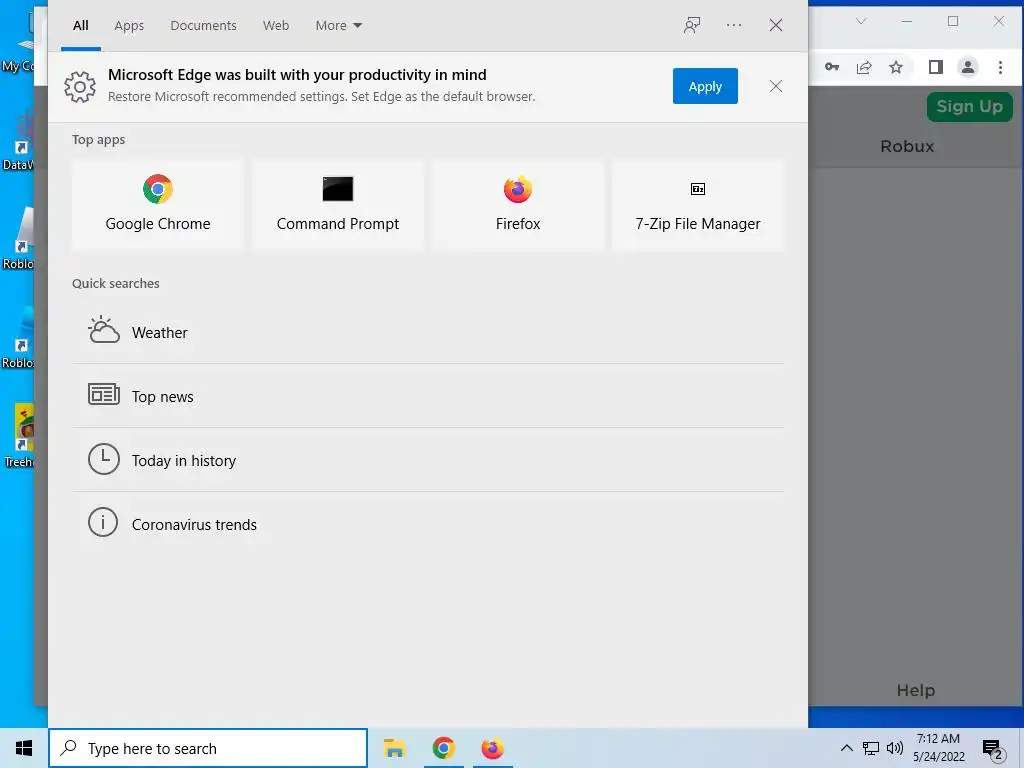
Task: Open Top news quick search
Action: coord(428,396)
